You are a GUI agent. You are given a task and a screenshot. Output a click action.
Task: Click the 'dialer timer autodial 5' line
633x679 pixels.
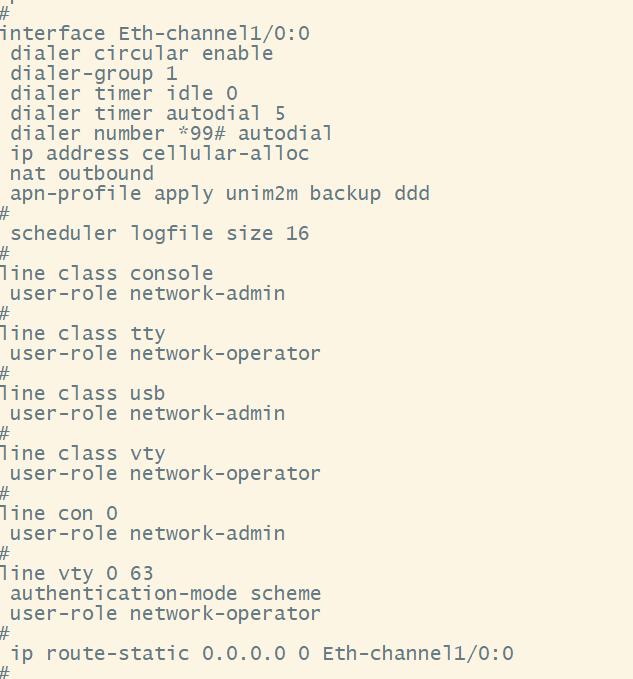point(148,114)
